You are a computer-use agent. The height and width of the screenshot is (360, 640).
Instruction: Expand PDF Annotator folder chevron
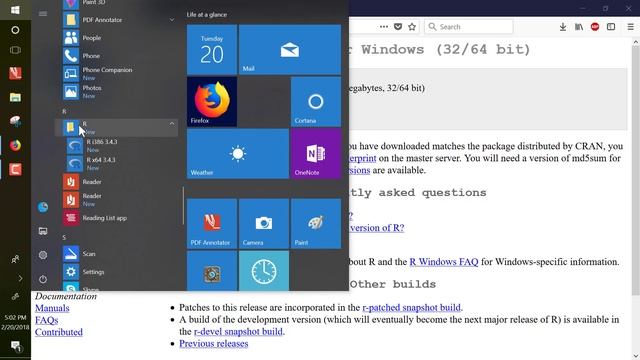[172, 20]
